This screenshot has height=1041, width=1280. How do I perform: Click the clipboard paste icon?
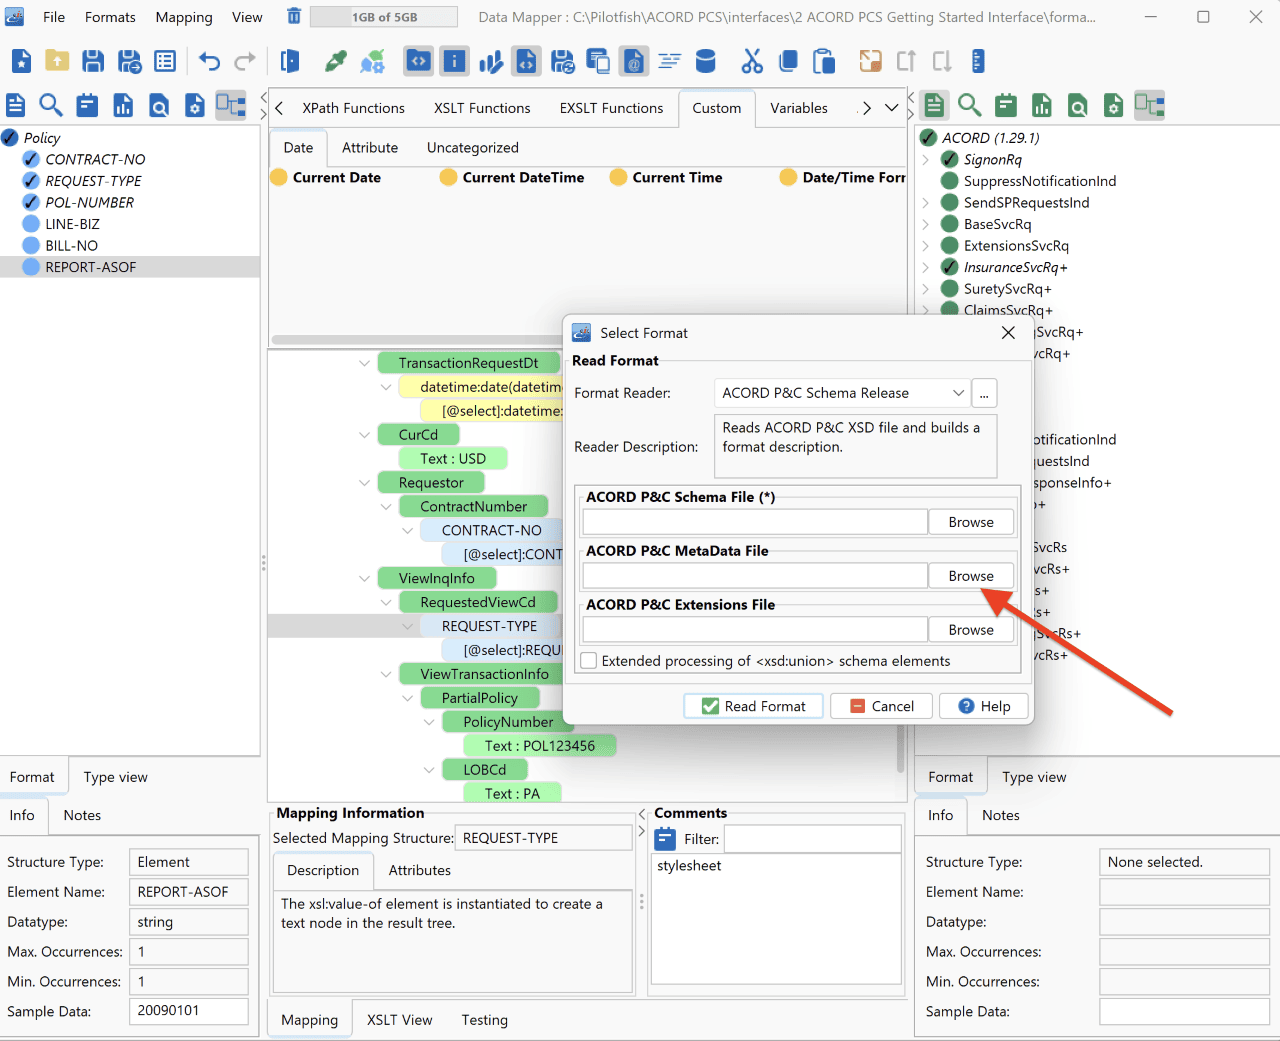[x=824, y=62]
